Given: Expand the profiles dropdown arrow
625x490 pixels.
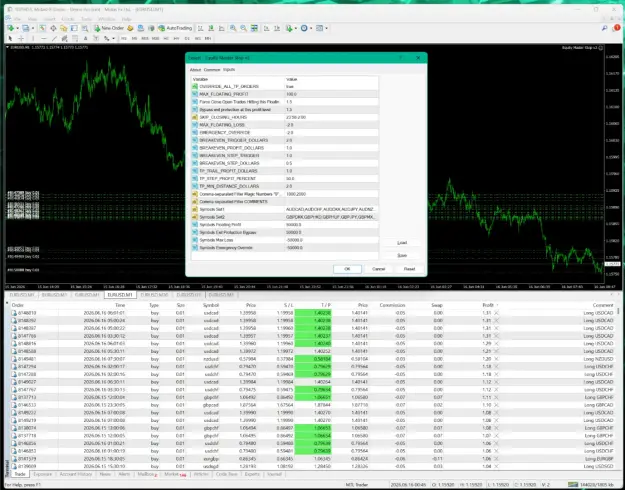Looking at the screenshot, I should pos(33,28).
